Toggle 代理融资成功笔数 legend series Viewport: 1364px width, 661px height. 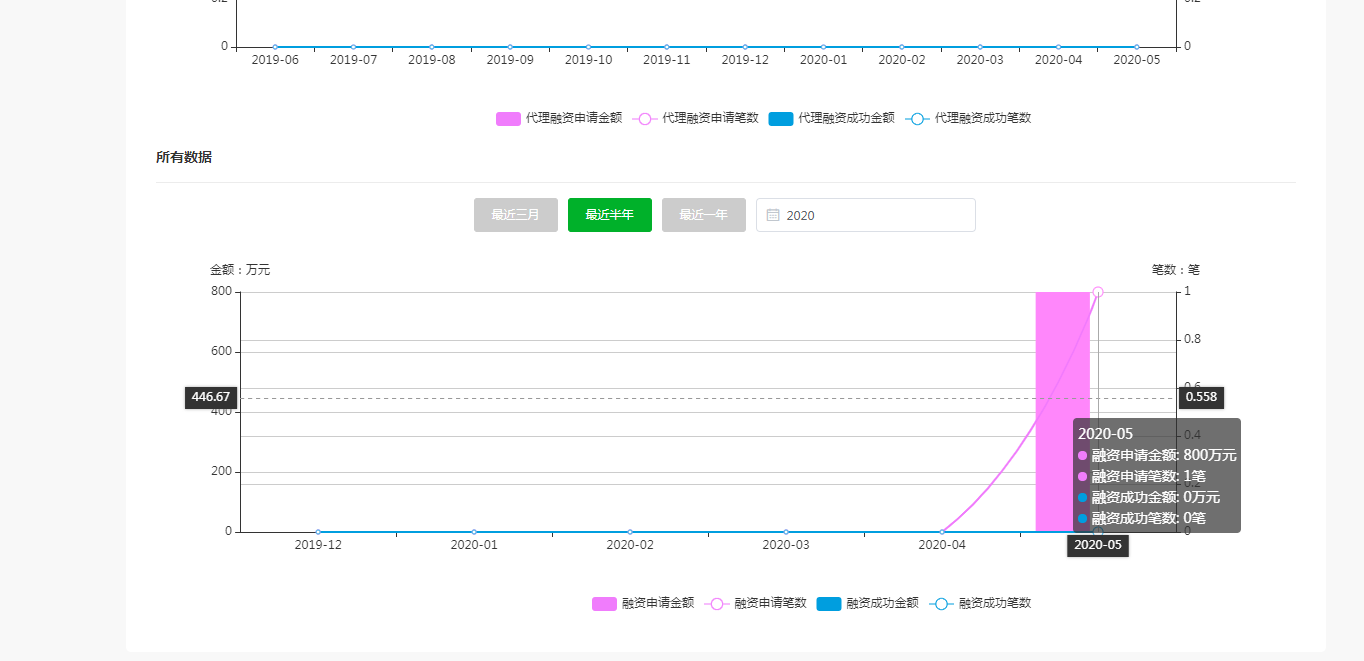968,118
